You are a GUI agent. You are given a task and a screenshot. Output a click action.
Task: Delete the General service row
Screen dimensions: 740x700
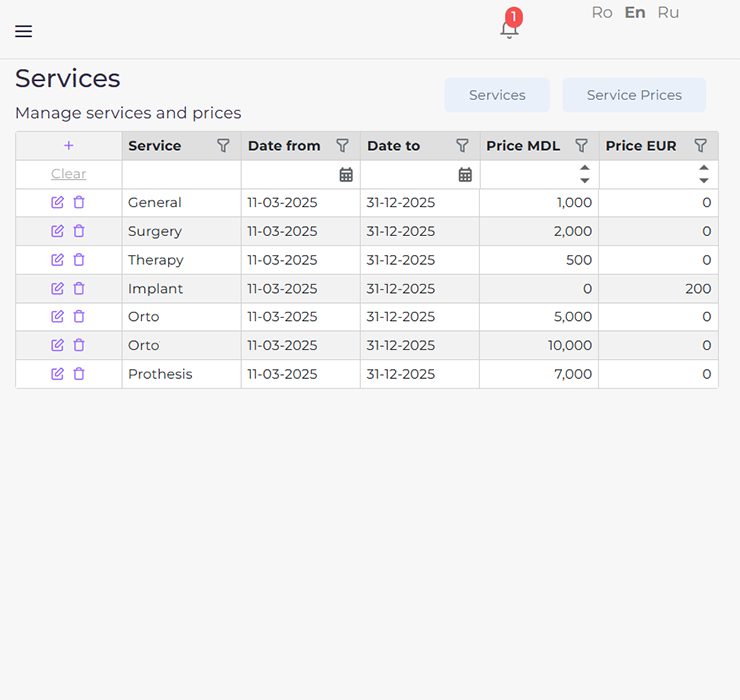click(79, 202)
